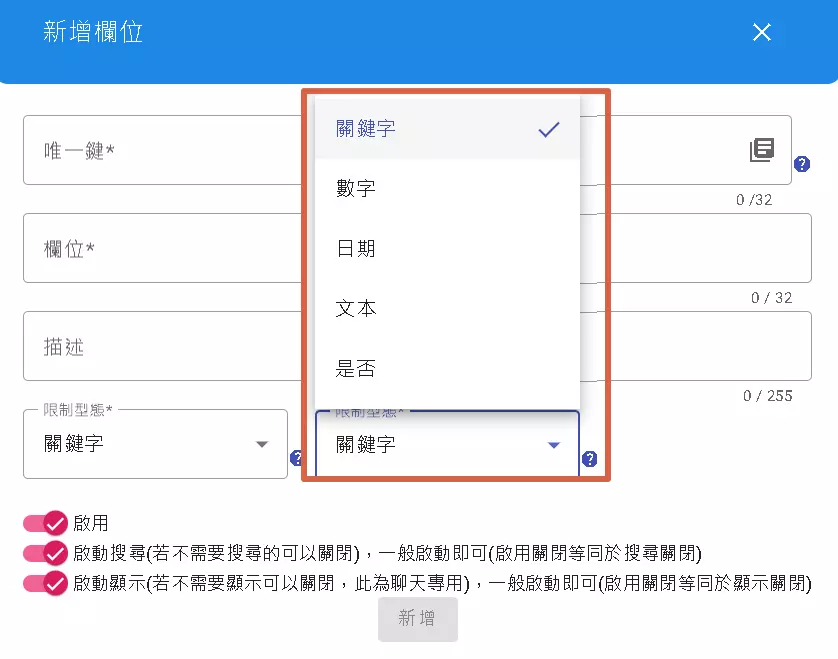
Task: Click the blue arrow of the open dropdown
Action: pos(554,445)
